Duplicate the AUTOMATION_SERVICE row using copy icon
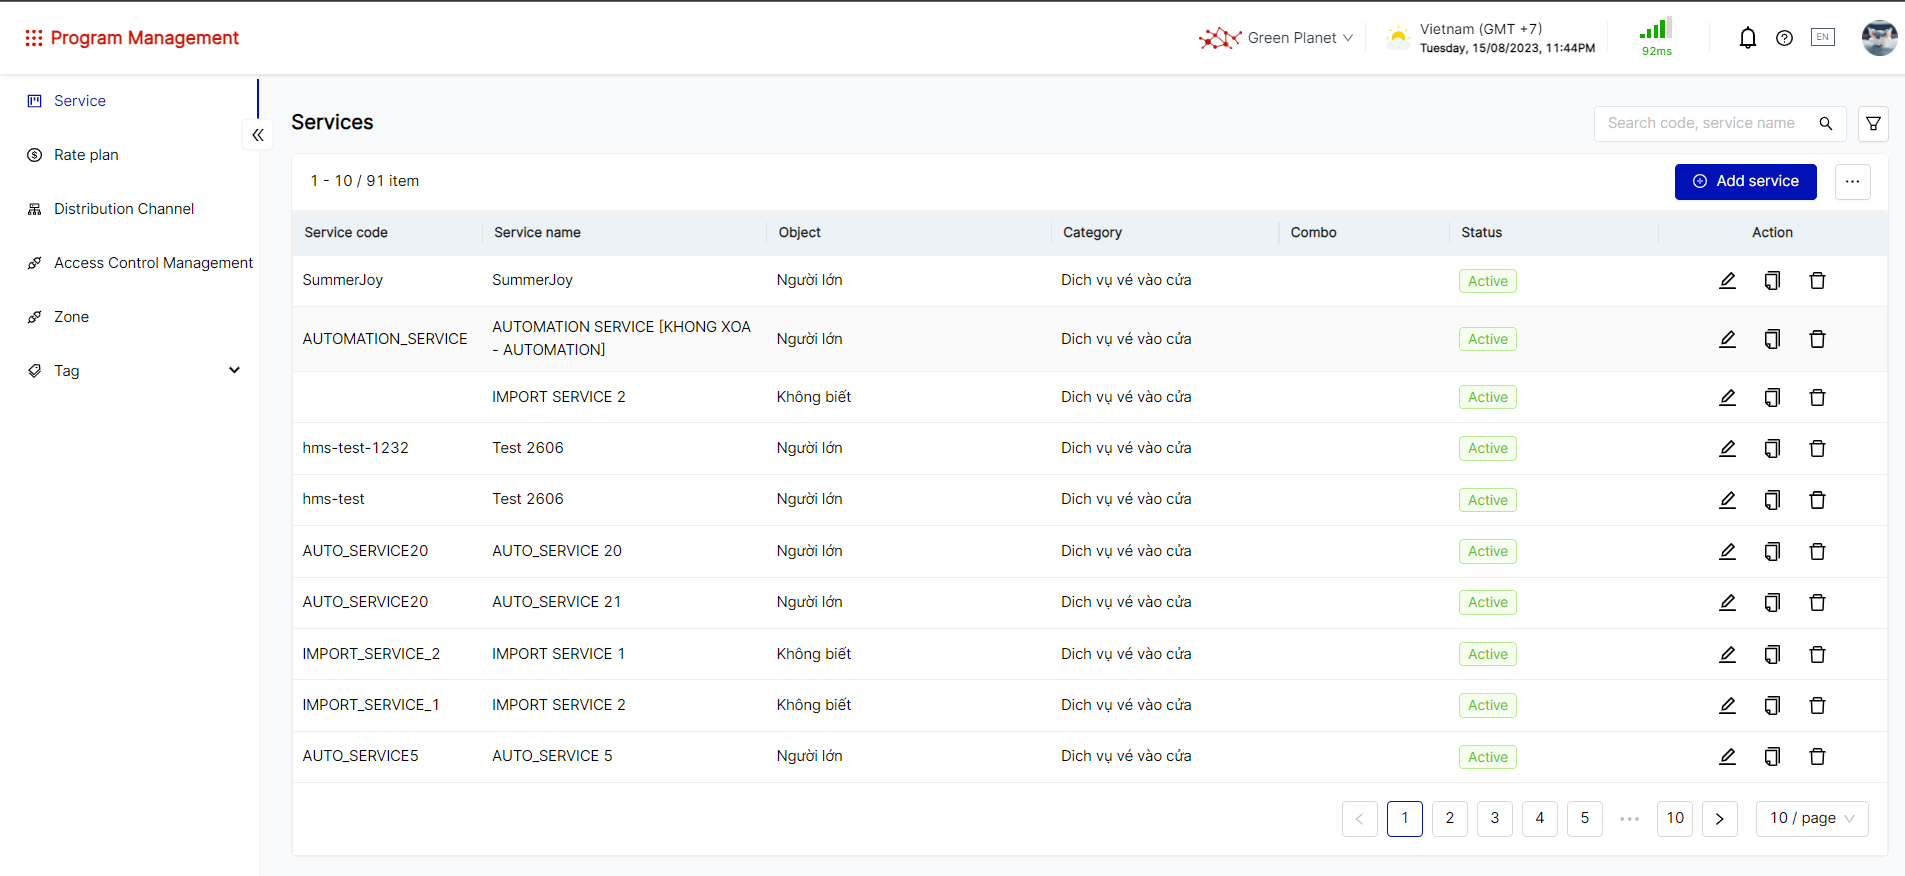 1772,339
